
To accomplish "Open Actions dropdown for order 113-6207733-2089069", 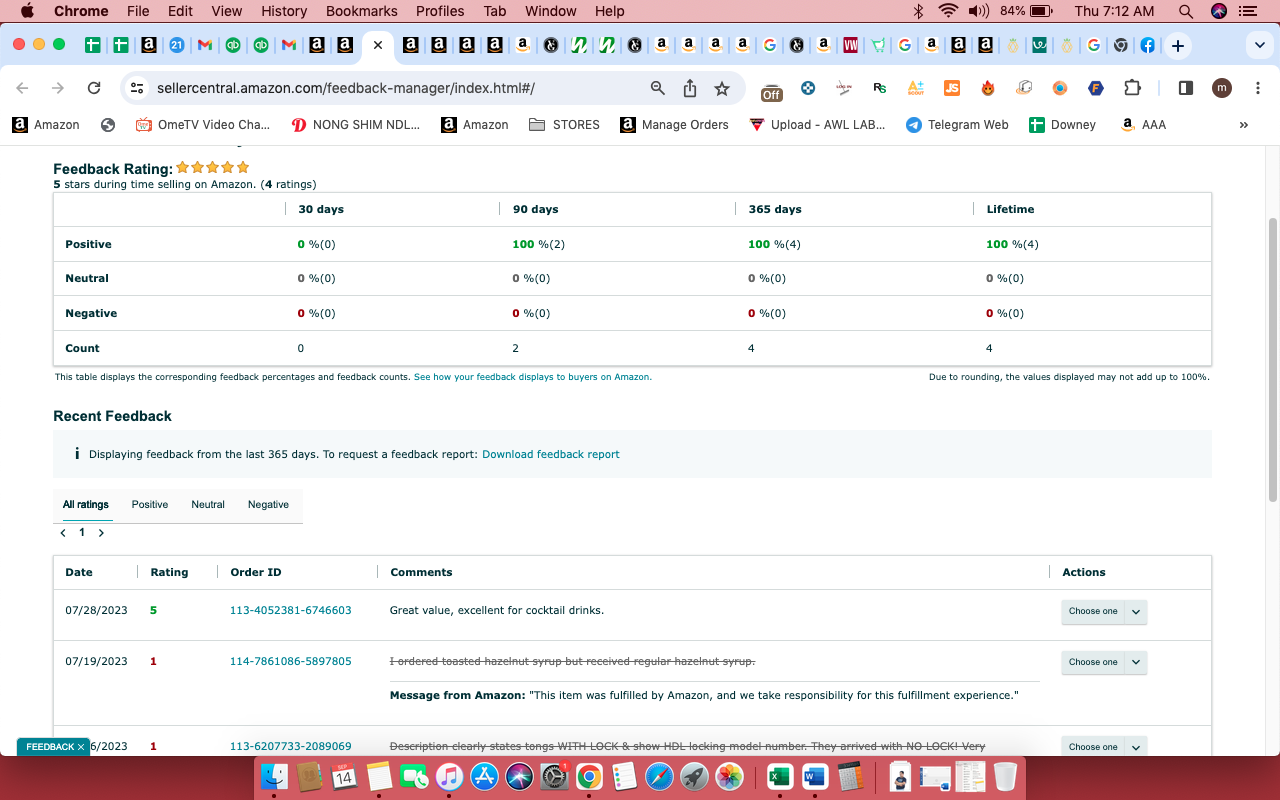I will (x=1104, y=746).
